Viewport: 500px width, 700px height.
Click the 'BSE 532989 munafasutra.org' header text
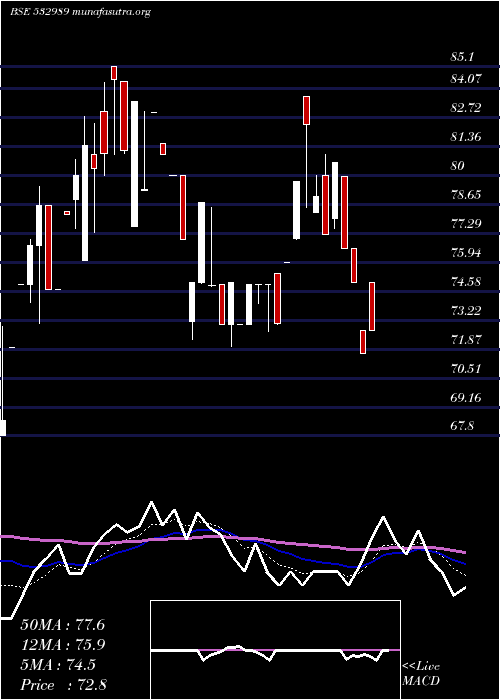(x=80, y=12)
